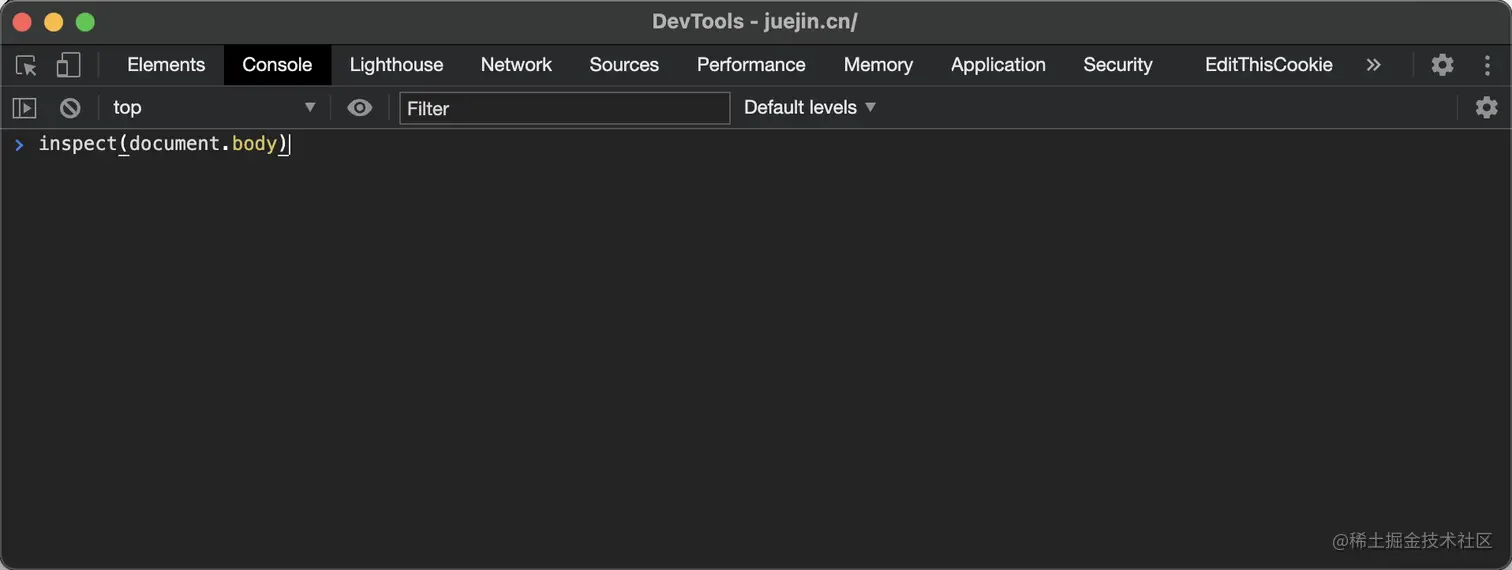
Task: Clear the console icon
Action: click(x=70, y=108)
